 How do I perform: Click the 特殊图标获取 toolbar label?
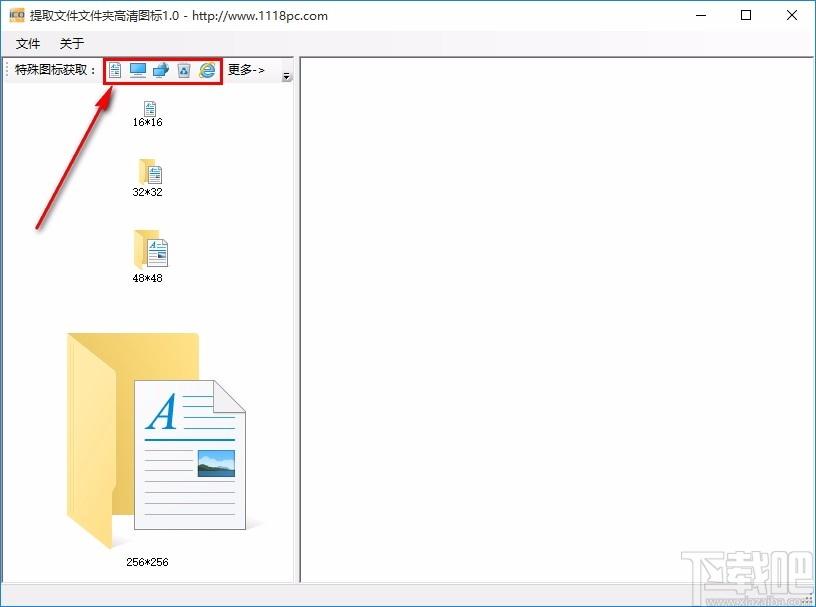[56, 70]
